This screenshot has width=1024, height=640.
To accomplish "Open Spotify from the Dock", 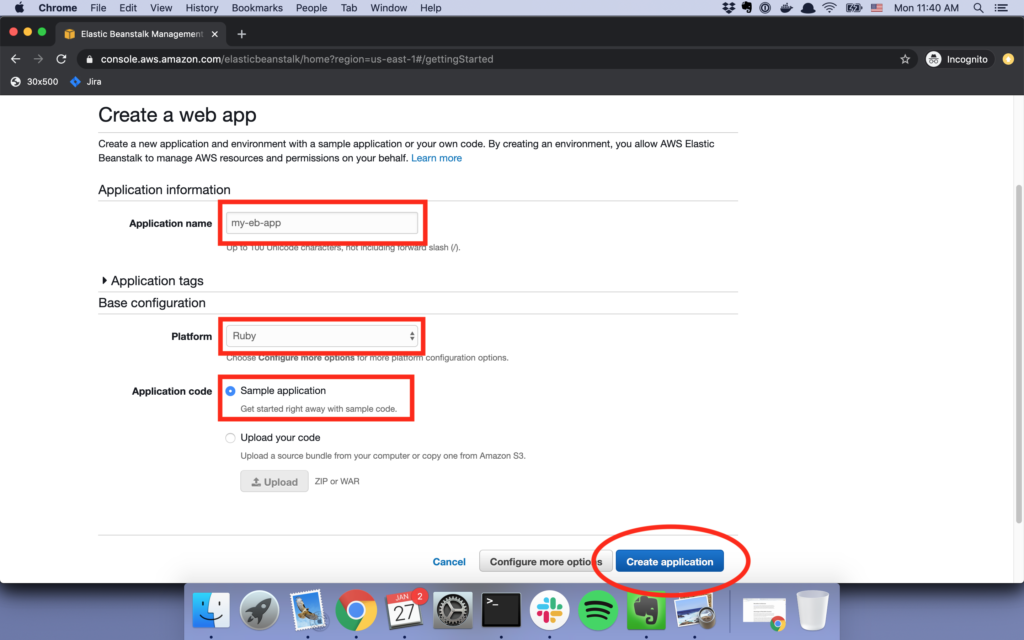I will pos(596,610).
